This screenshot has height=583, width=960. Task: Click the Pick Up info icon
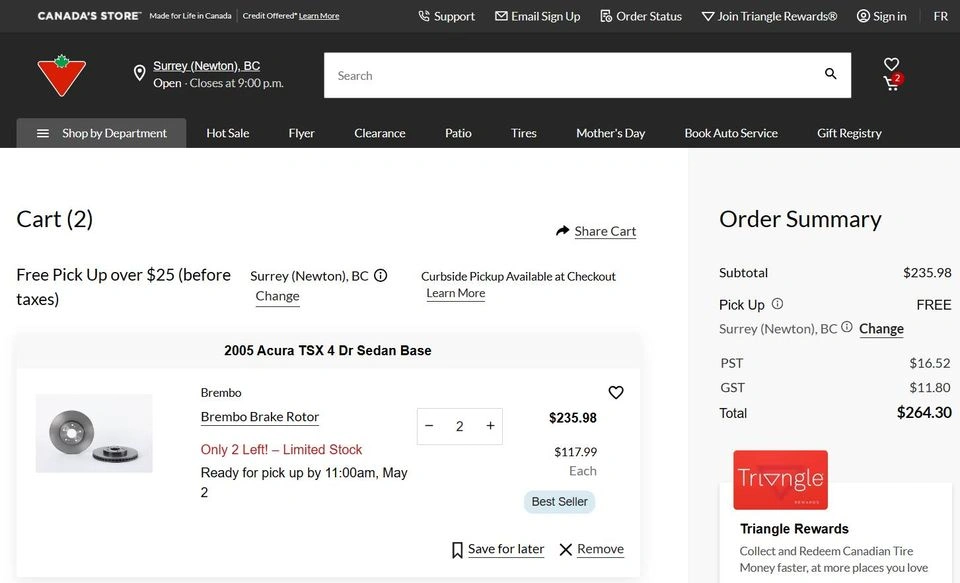coord(777,303)
